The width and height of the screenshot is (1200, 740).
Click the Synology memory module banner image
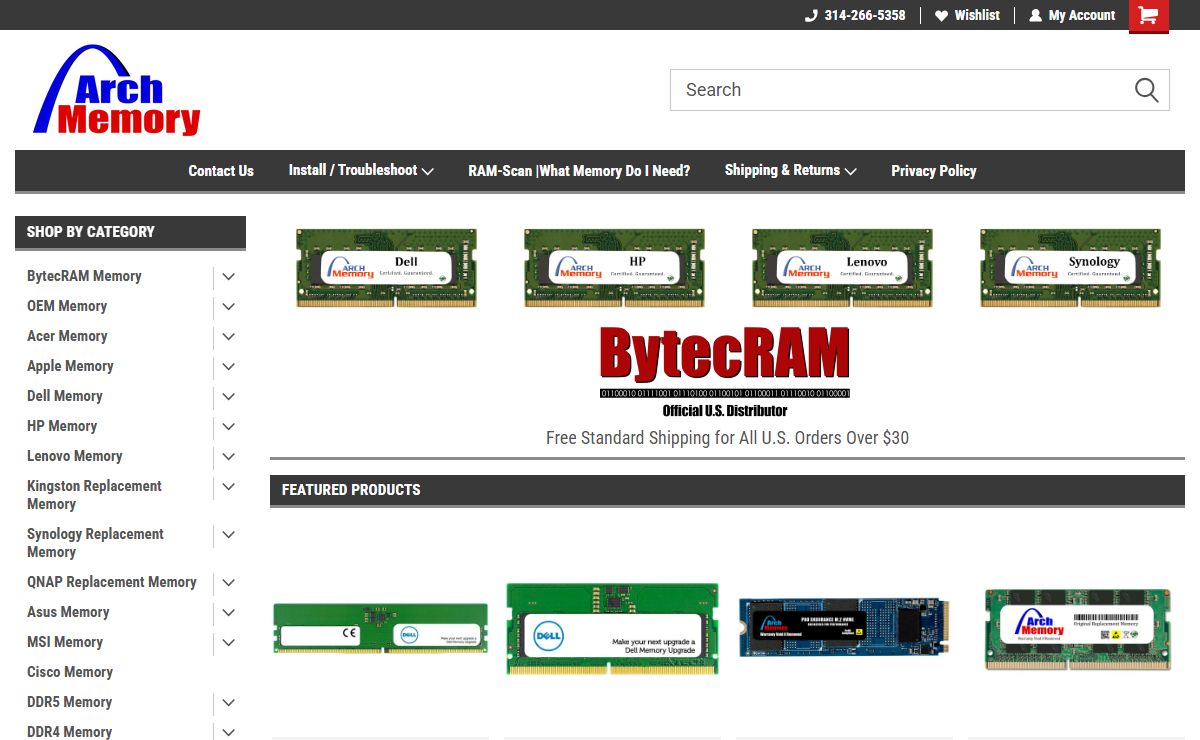pos(1070,267)
